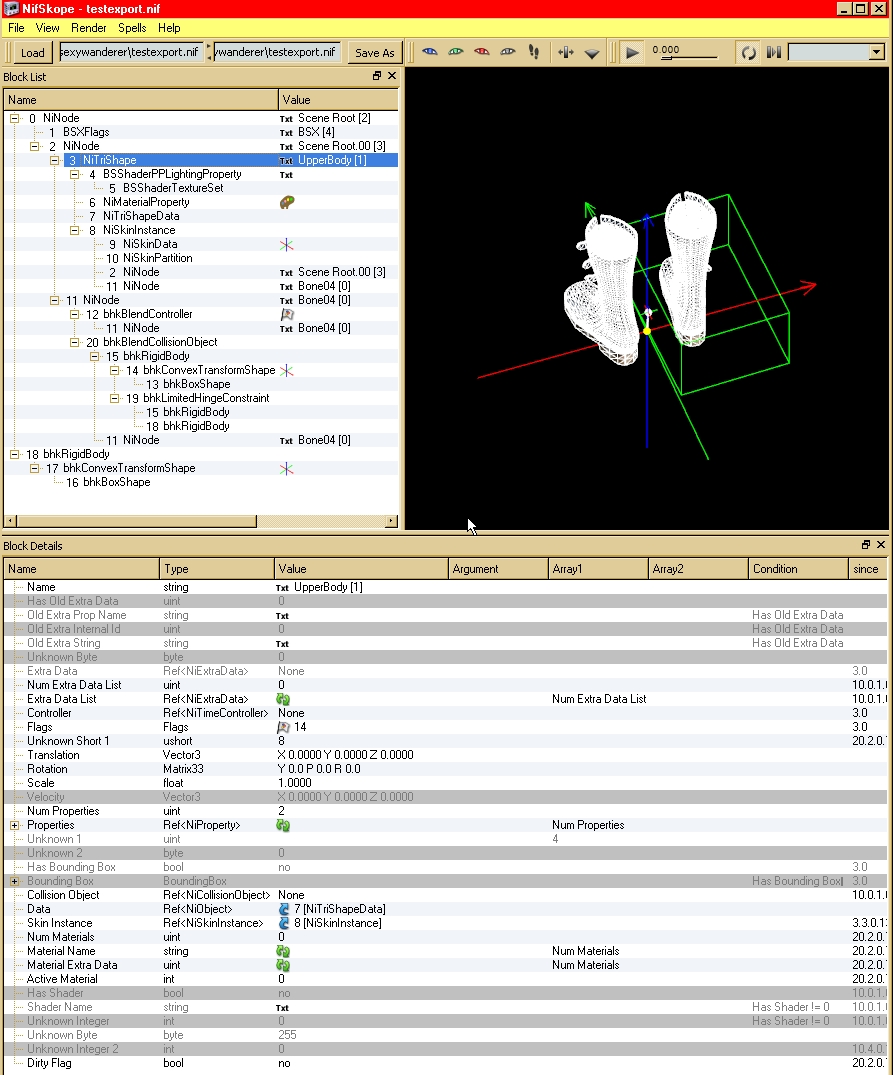Collapse 4 BSShaderPPLightingProperty node

point(74,175)
